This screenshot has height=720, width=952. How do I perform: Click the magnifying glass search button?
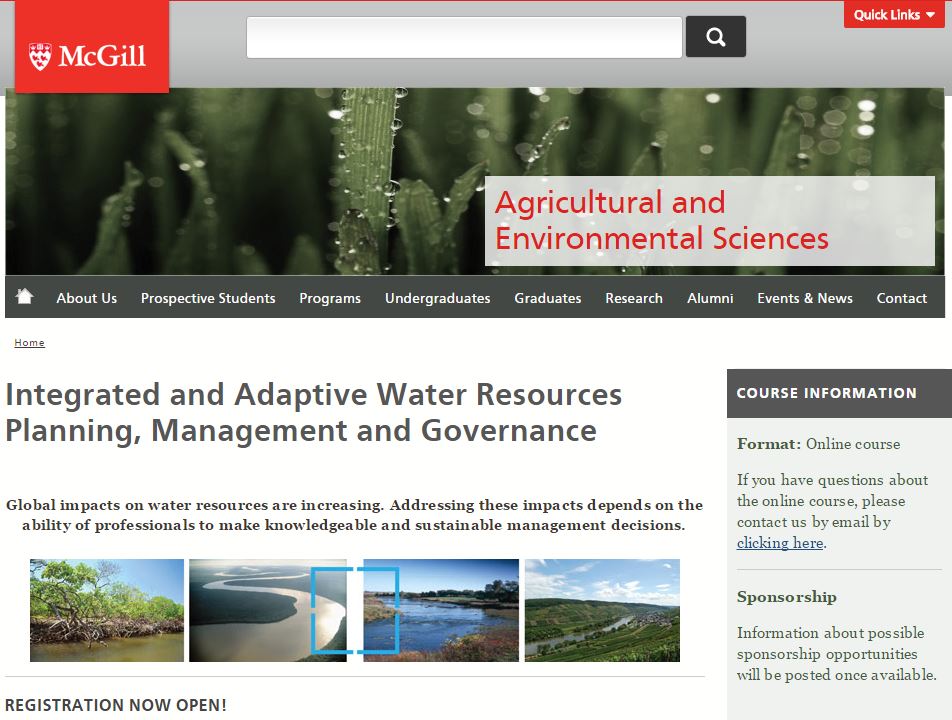click(x=716, y=37)
